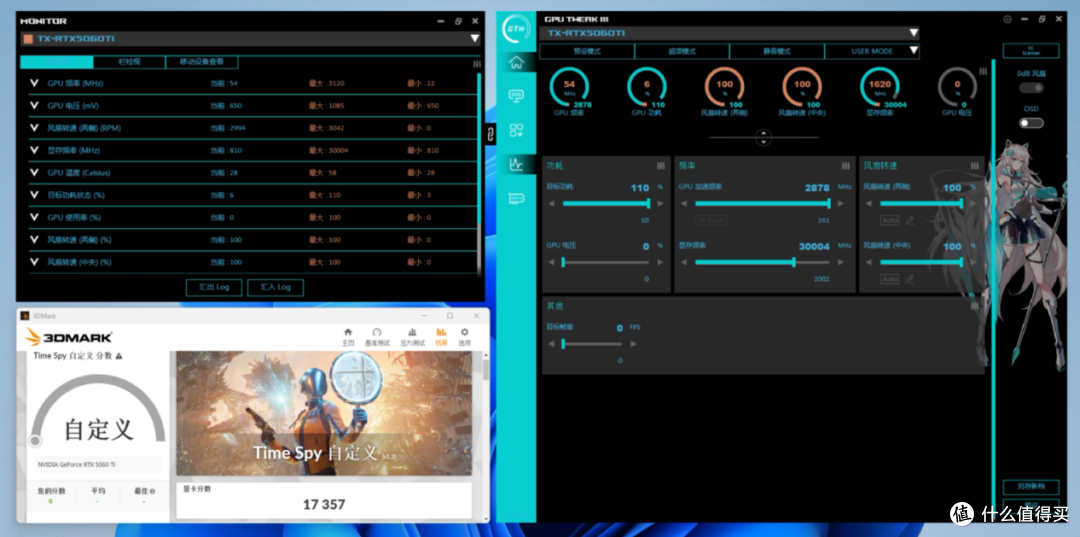Click the 显存频率 gauge dial
The image size is (1080, 537).
[x=880, y=87]
